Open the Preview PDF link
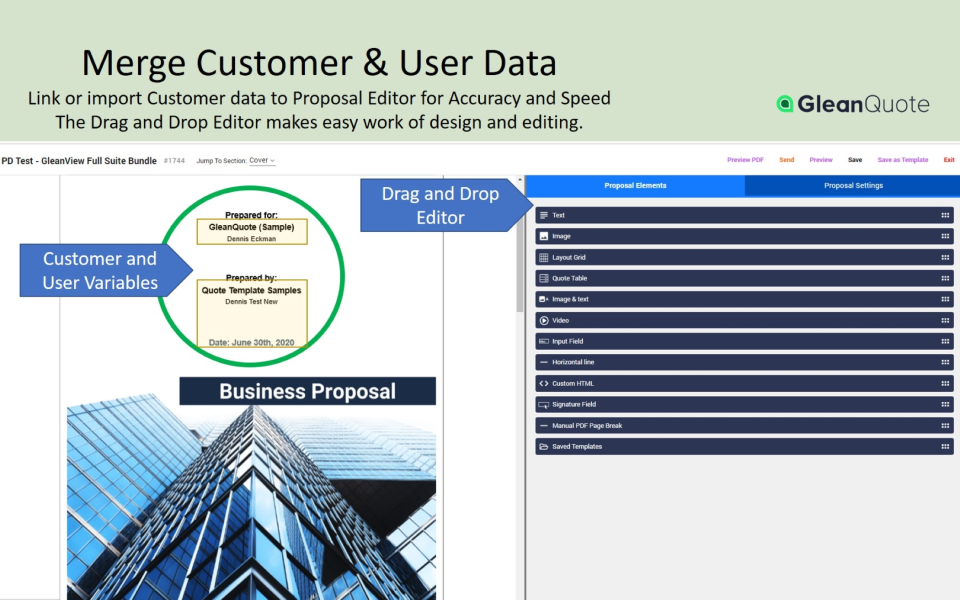Image resolution: width=960 pixels, height=600 pixels. click(744, 159)
